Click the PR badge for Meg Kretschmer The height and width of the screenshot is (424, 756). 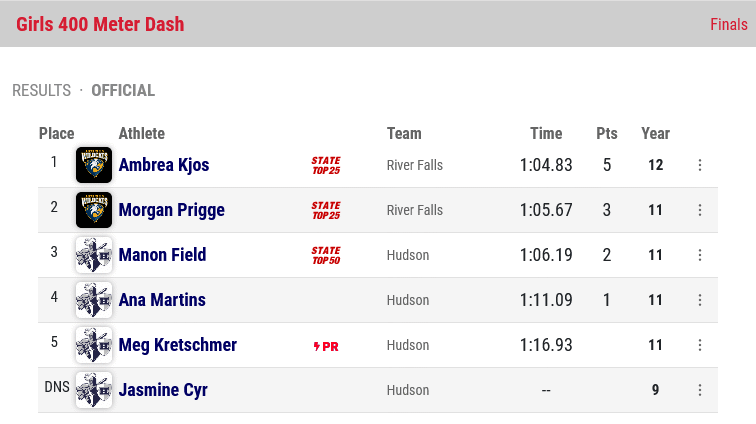pos(326,346)
